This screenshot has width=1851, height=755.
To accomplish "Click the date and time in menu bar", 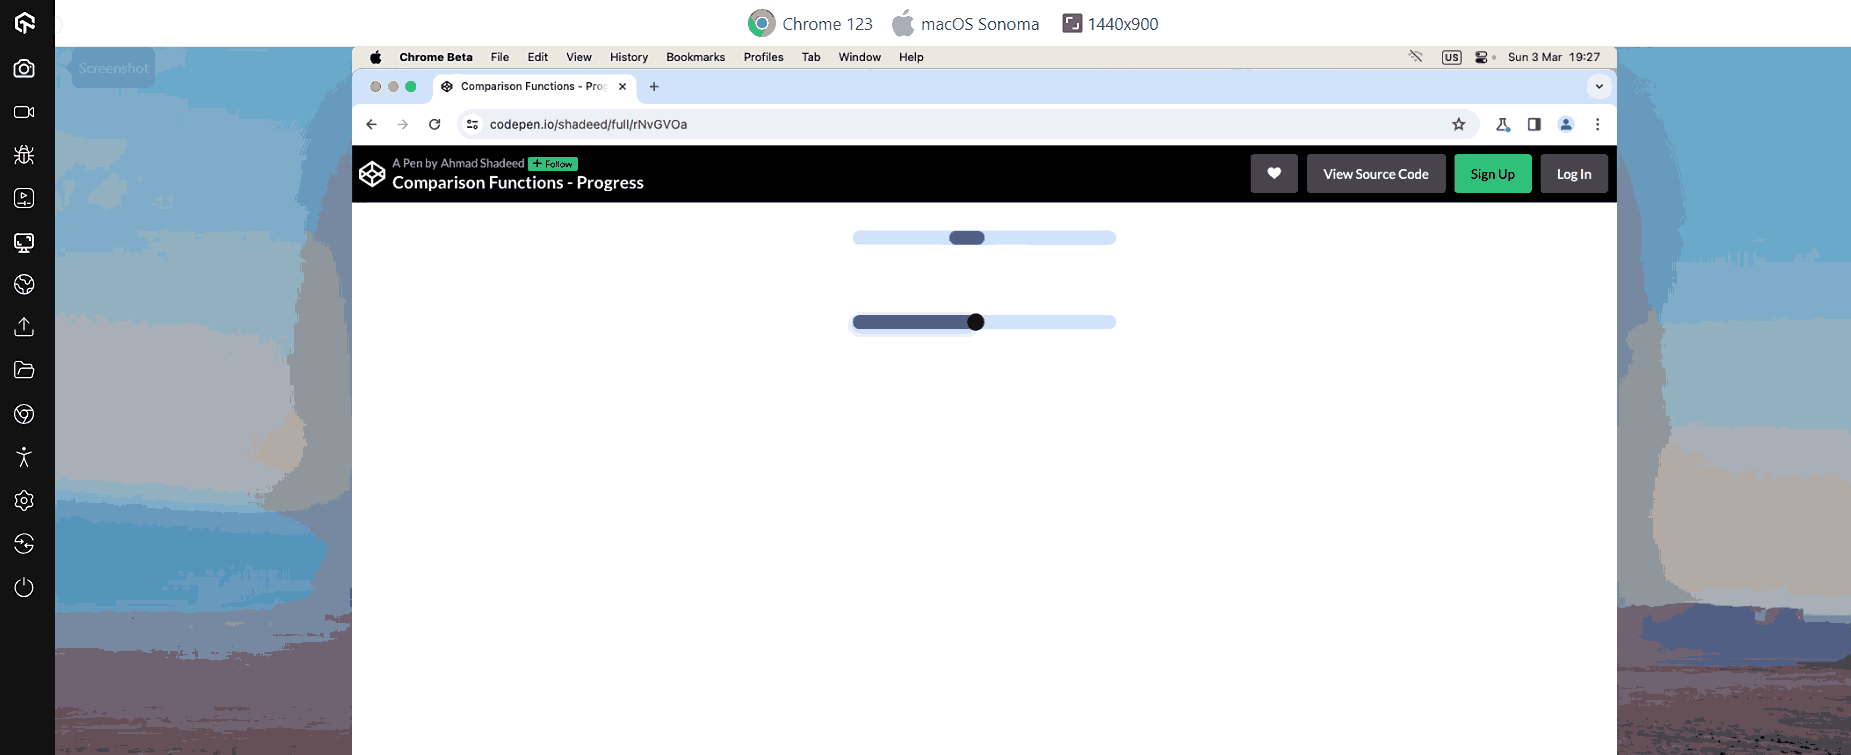I will [x=1554, y=57].
